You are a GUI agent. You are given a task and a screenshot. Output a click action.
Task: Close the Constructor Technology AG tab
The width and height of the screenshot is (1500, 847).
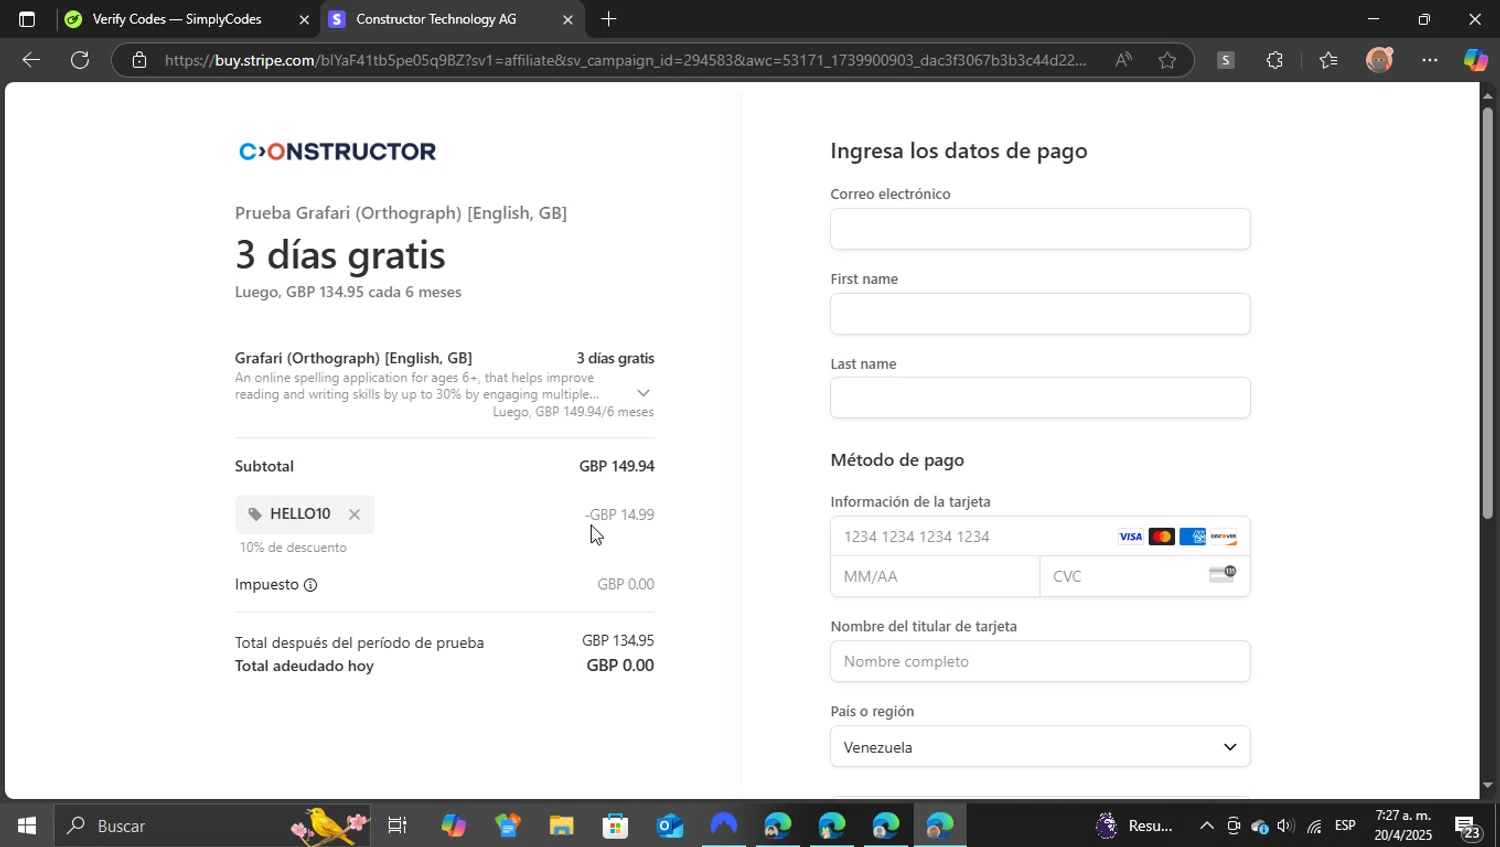(x=568, y=19)
